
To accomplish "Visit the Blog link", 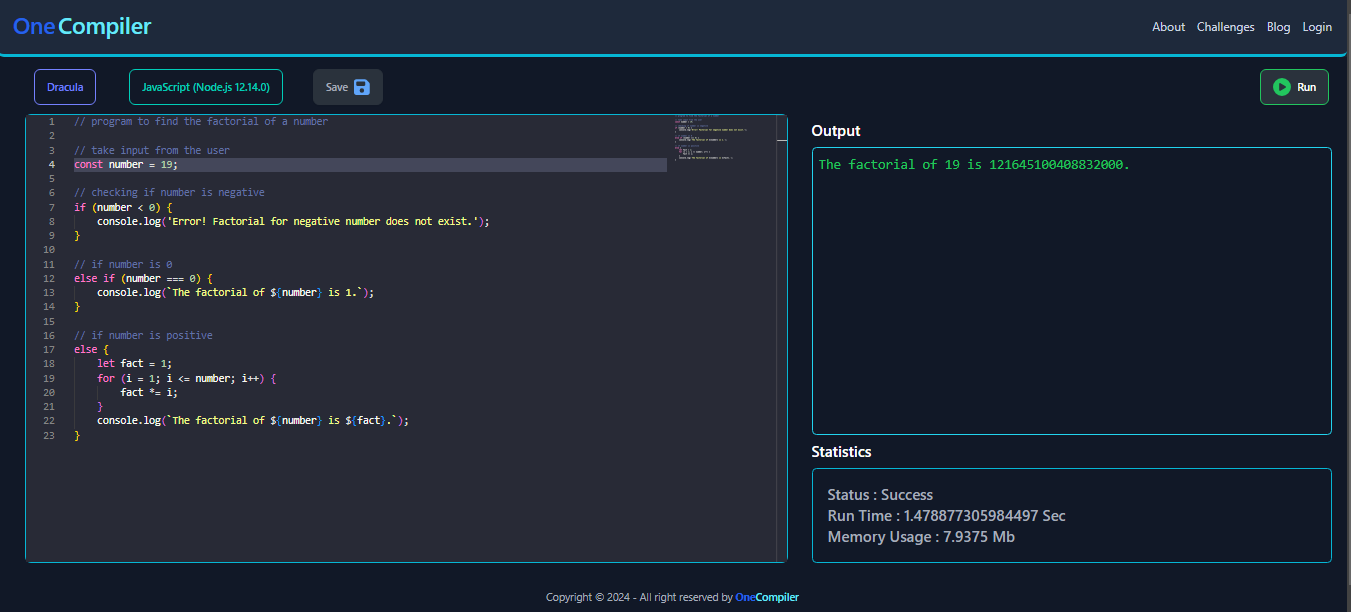I will 1278,27.
